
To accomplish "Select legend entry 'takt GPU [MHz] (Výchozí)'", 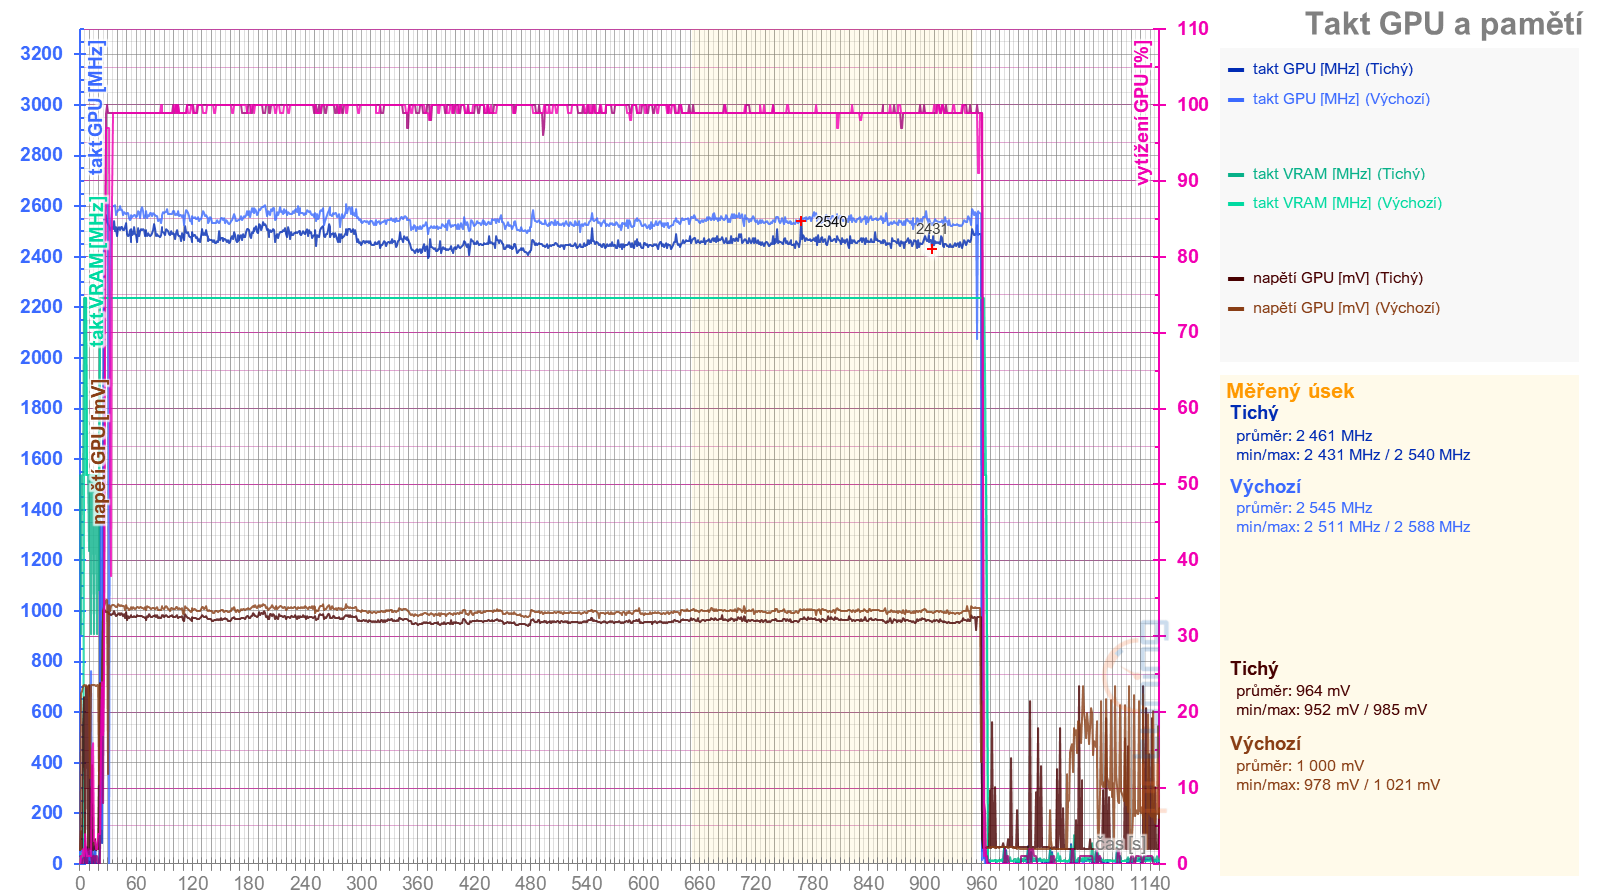I will tap(1341, 99).
